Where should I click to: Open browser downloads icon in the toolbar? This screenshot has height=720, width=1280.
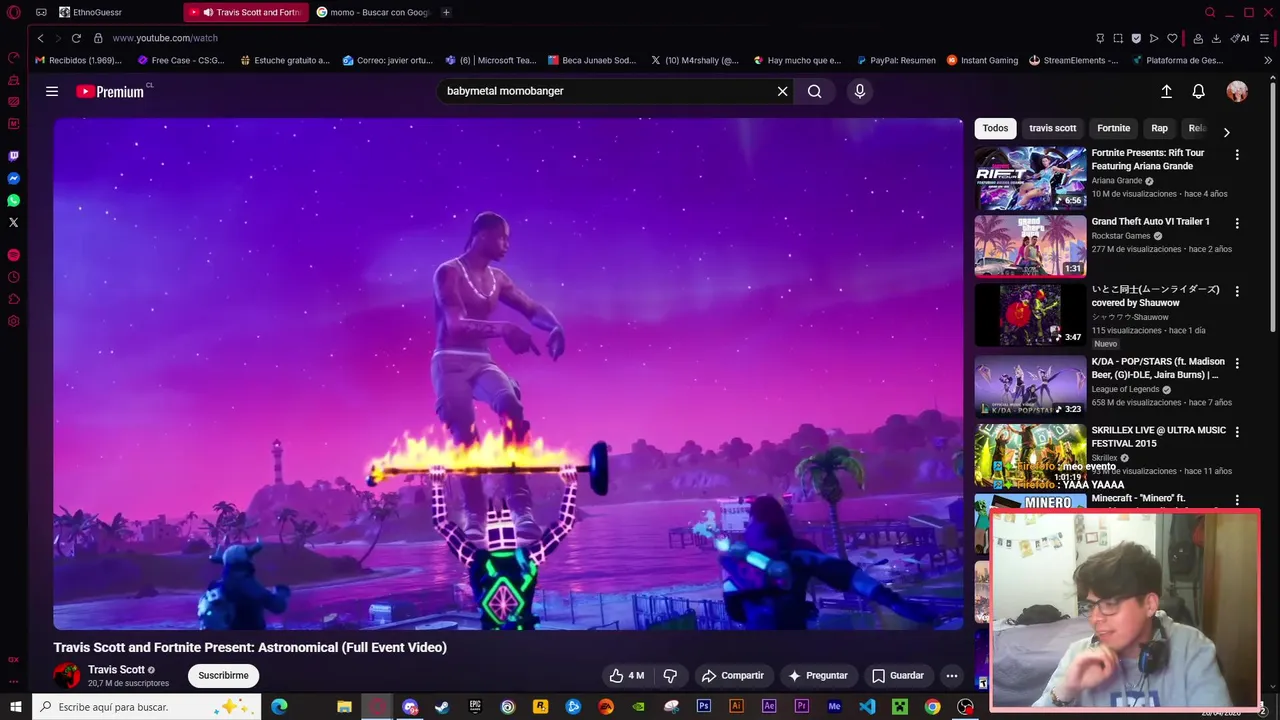coord(1216,38)
